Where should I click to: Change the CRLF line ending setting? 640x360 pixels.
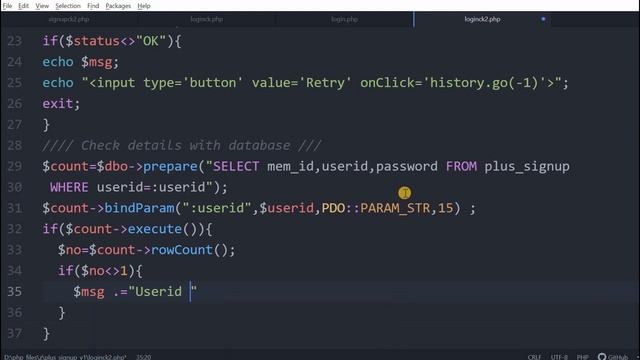pyautogui.click(x=534, y=357)
